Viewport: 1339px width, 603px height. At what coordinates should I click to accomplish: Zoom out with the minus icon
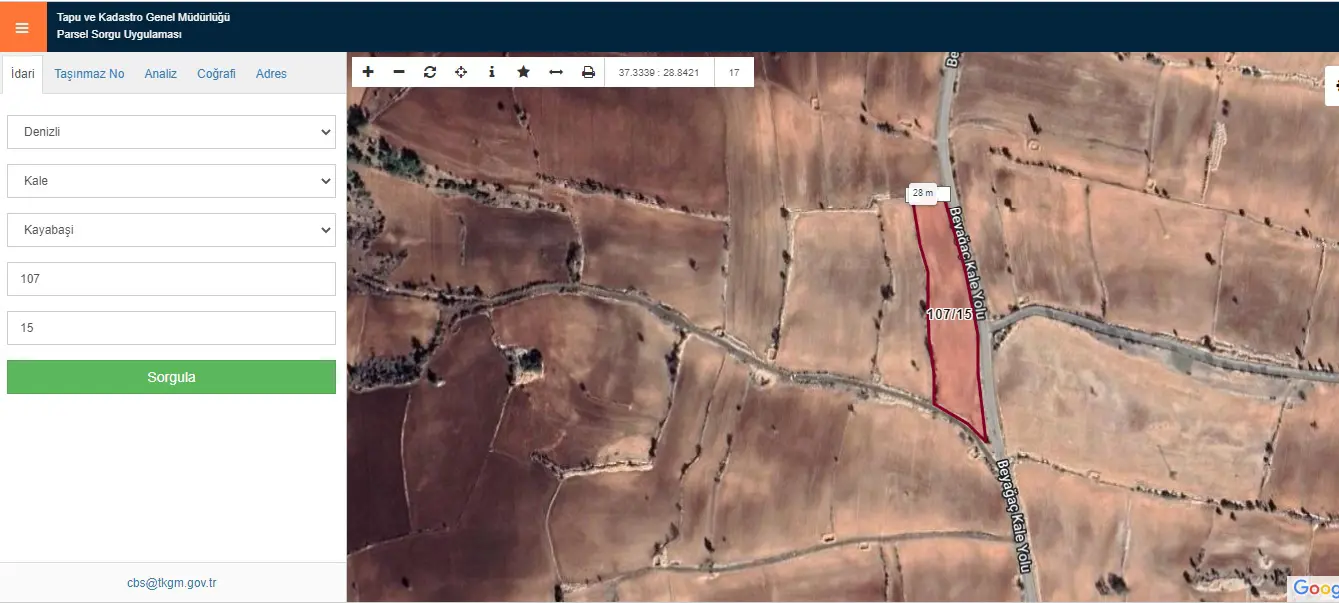[399, 72]
